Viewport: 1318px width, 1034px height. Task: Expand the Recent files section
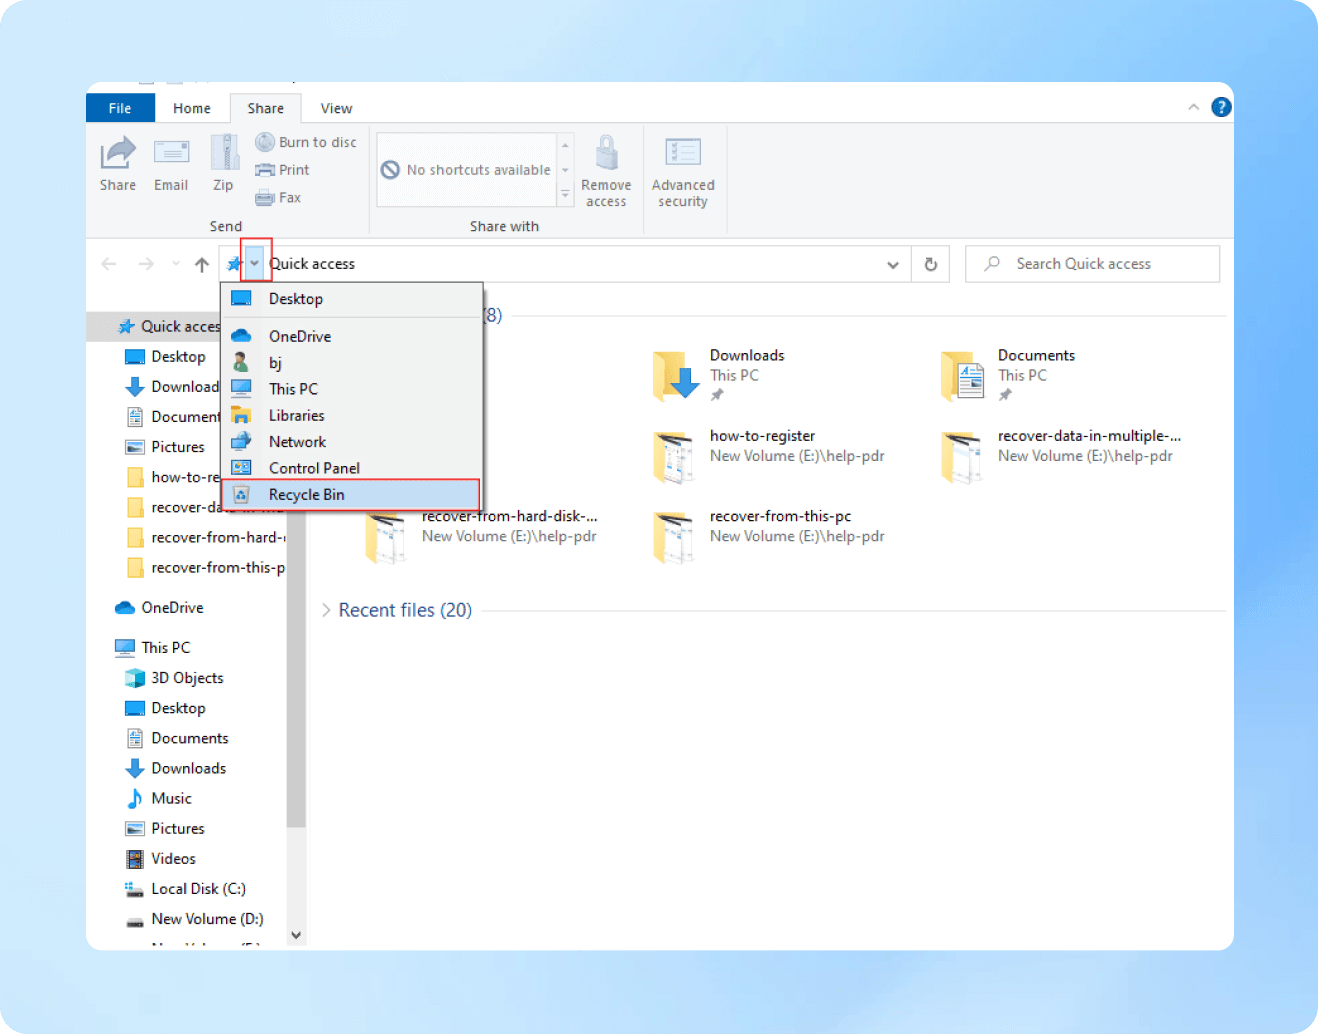pyautogui.click(x=326, y=610)
